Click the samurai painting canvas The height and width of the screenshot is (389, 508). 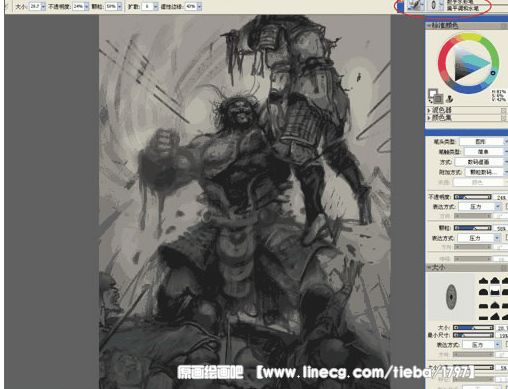[x=245, y=202]
